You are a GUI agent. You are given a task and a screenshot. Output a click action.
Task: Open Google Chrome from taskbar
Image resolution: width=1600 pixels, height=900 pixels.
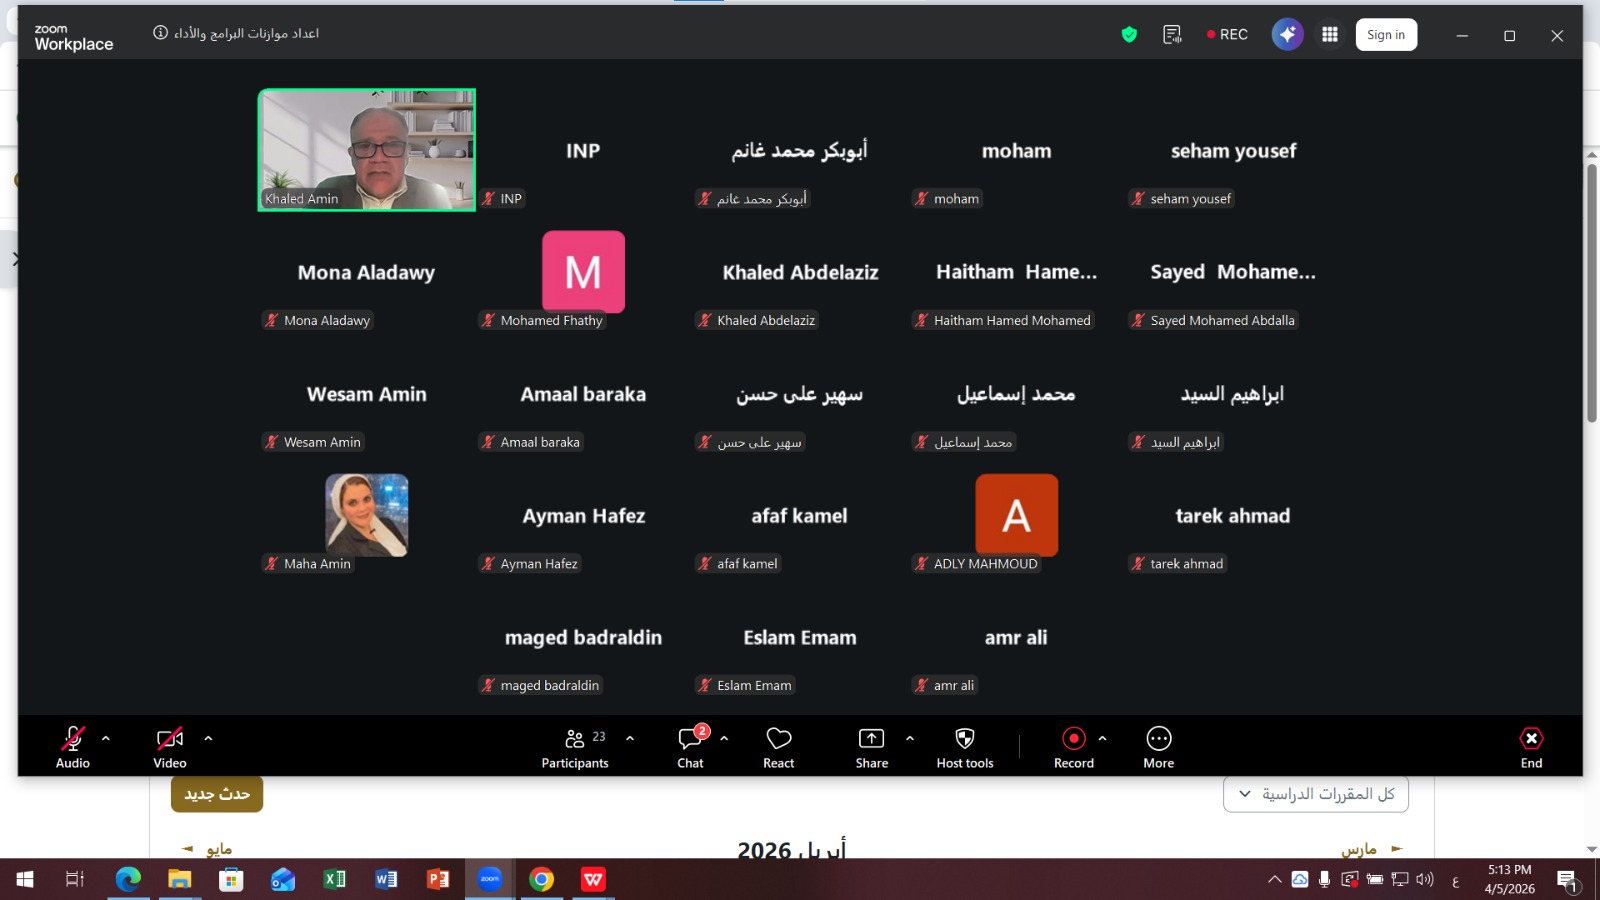coord(541,879)
